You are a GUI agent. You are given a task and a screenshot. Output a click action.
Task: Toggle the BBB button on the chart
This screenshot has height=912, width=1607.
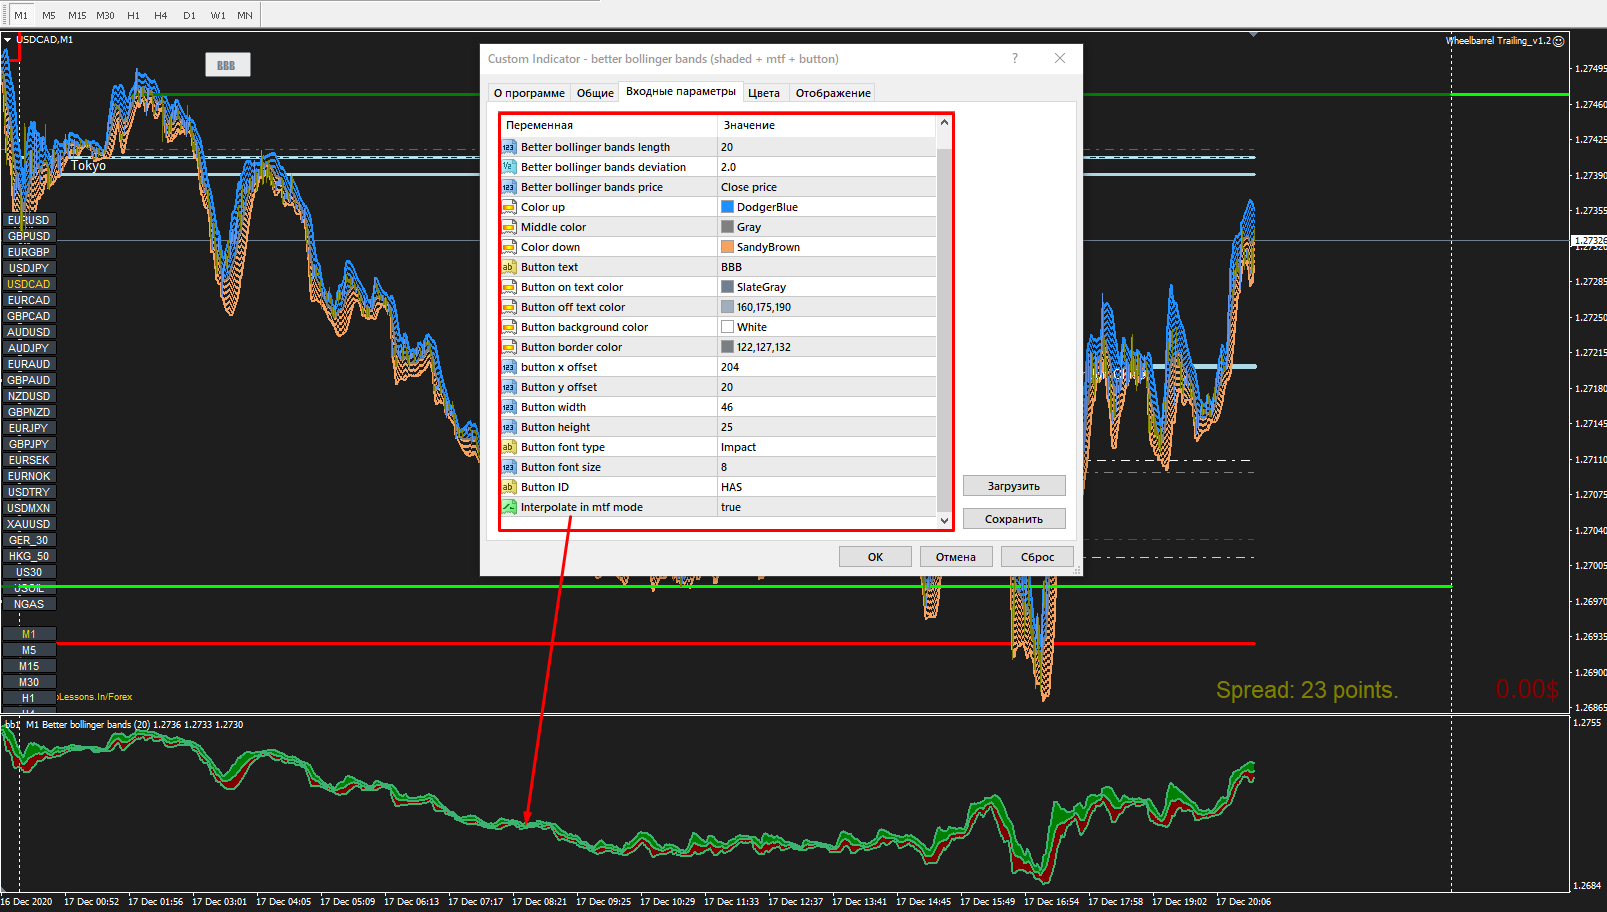(x=227, y=65)
